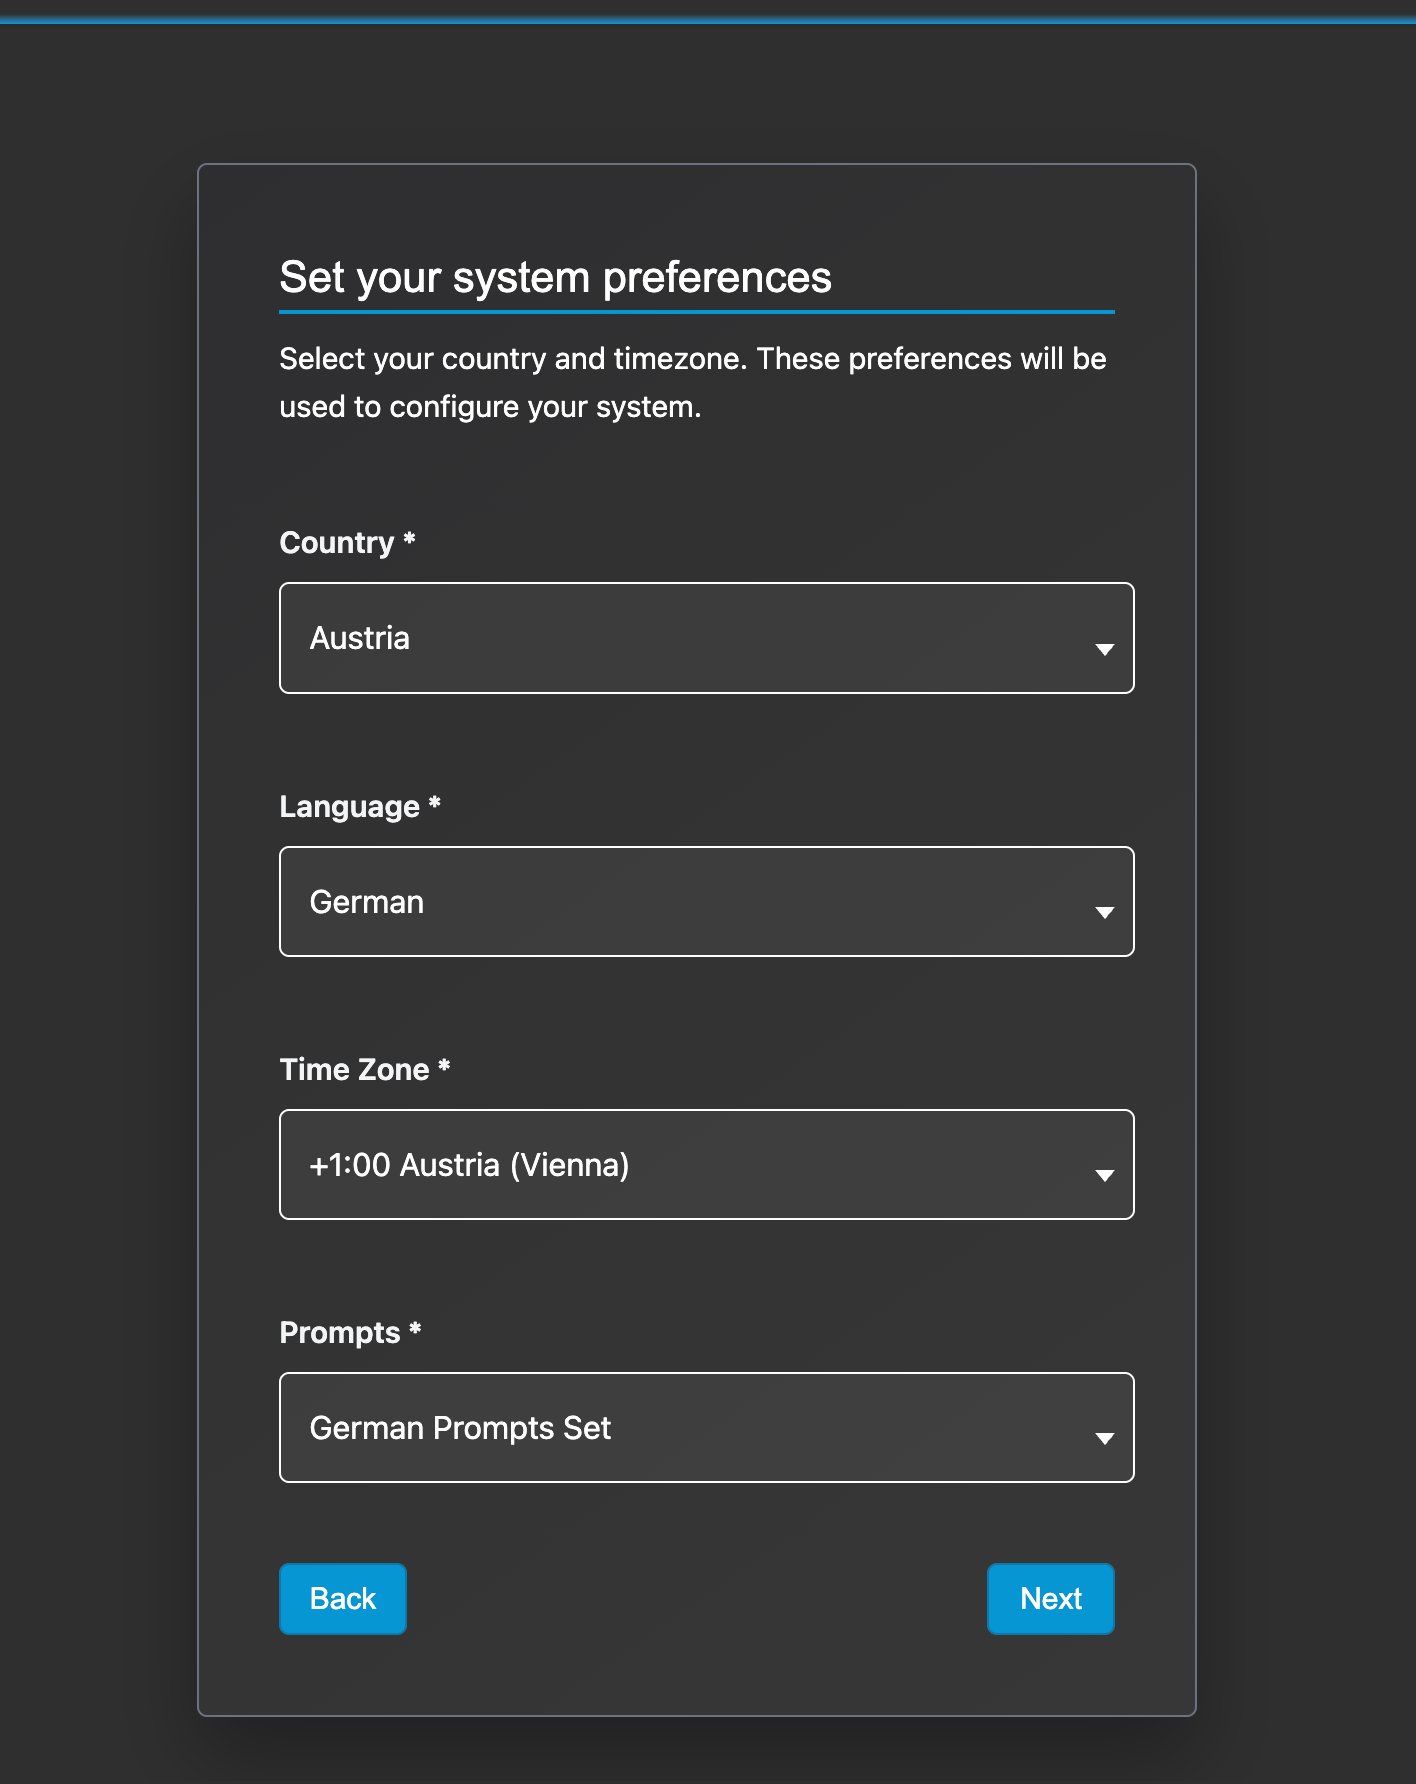Click the selected value 'German'
Image resolution: width=1416 pixels, height=1784 pixels.
pyautogui.click(x=367, y=902)
